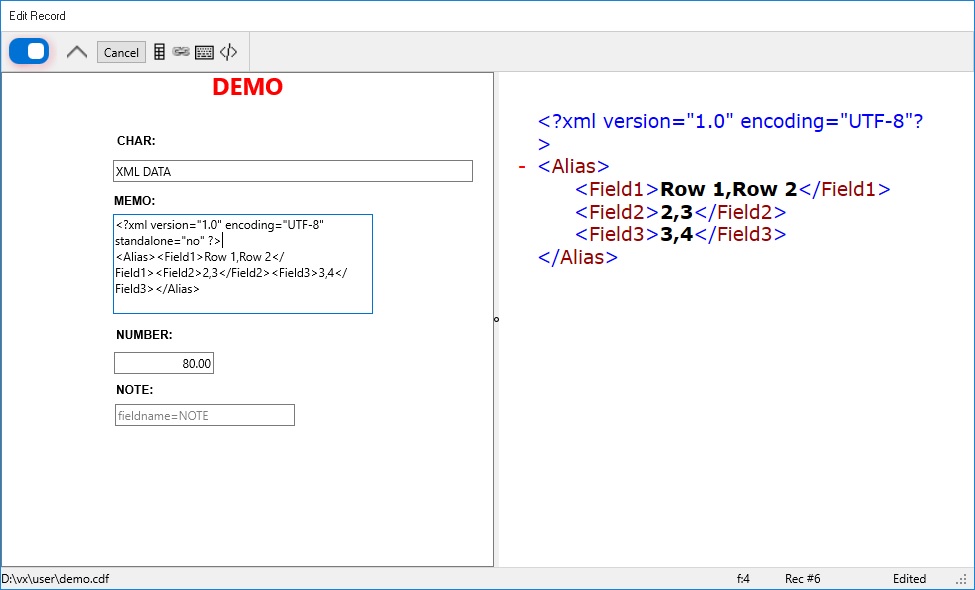Click the splitter handle between the panes

pos(496,320)
